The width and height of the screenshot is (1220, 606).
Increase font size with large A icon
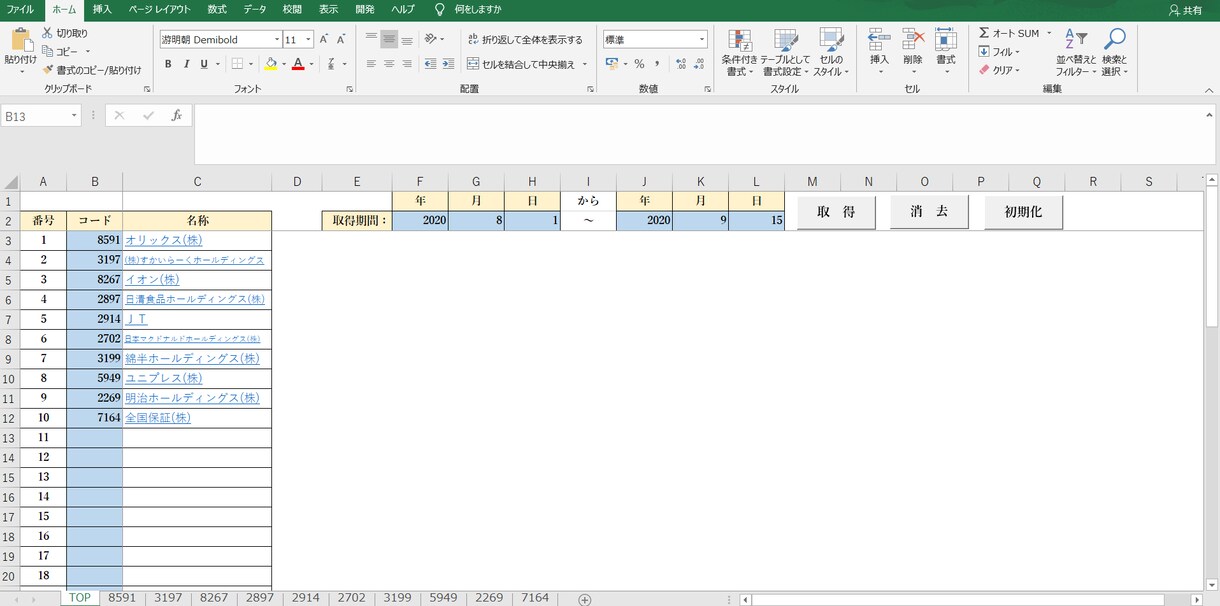point(325,40)
